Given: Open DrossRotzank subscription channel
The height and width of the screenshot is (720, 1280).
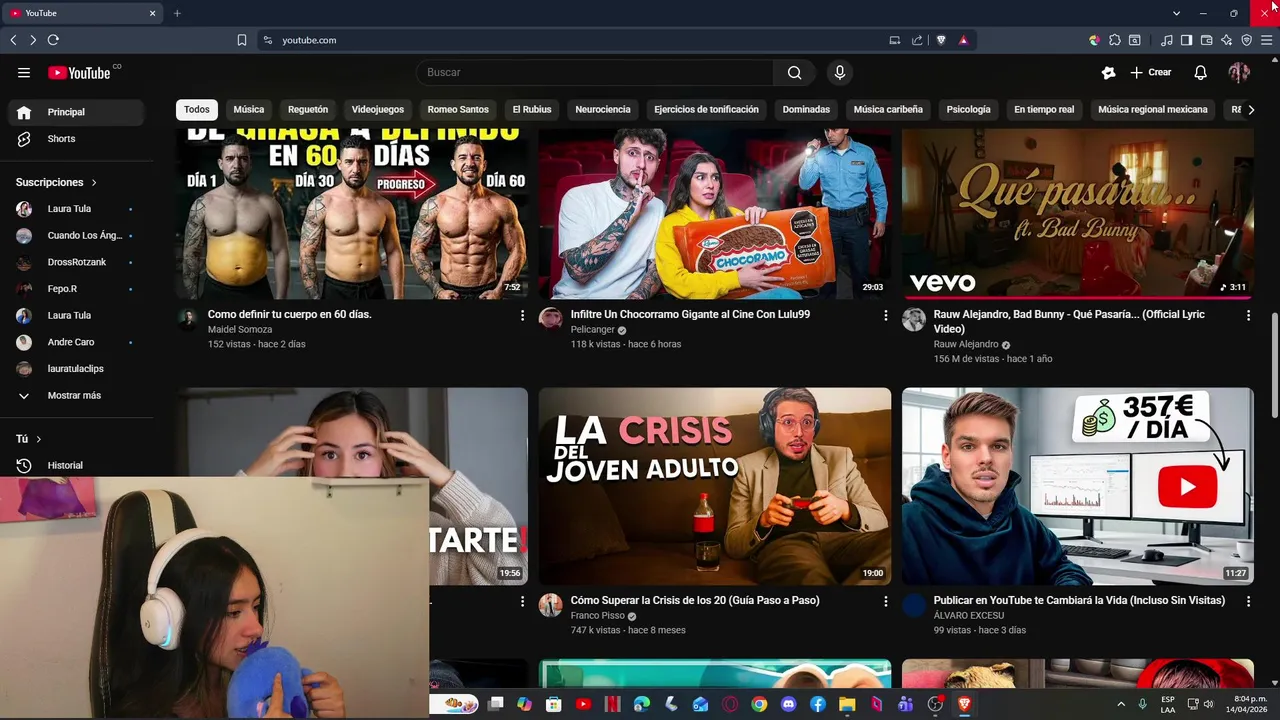Looking at the screenshot, I should point(75,262).
